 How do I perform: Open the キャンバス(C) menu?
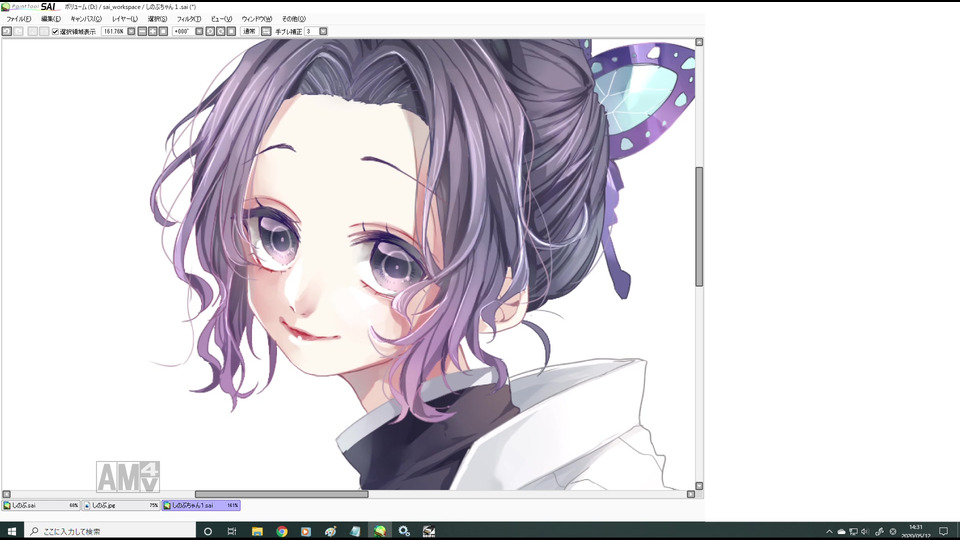tap(86, 19)
